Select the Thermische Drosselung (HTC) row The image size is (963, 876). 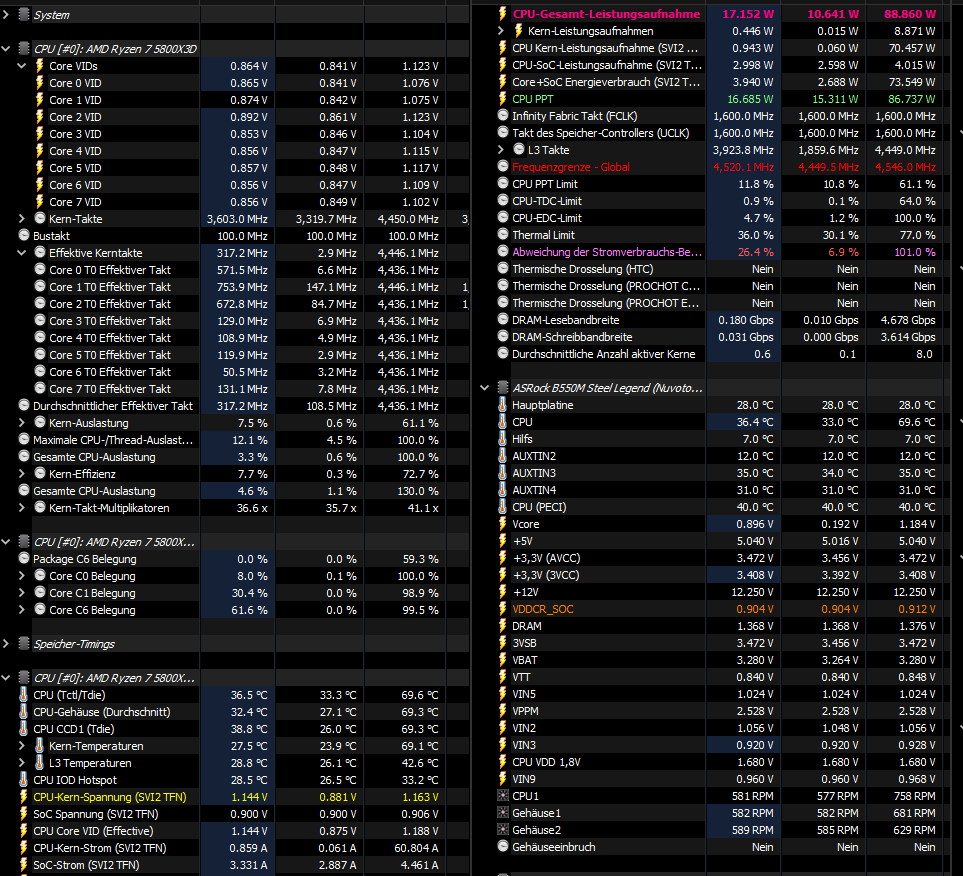click(x=719, y=269)
